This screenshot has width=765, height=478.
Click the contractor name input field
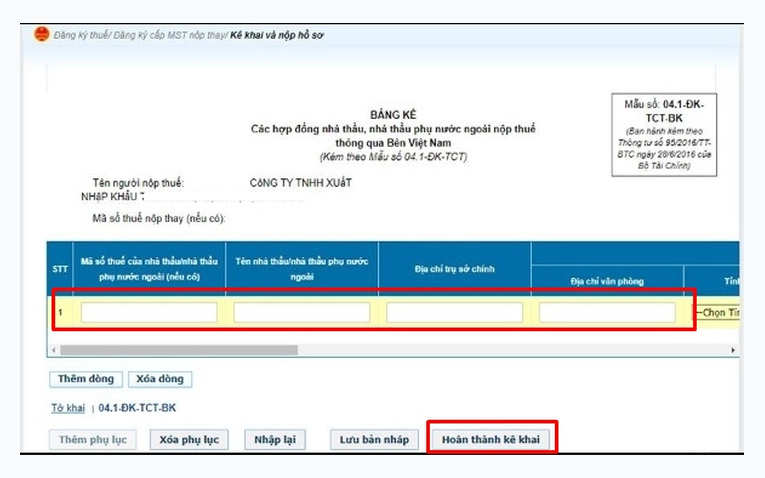(x=302, y=312)
